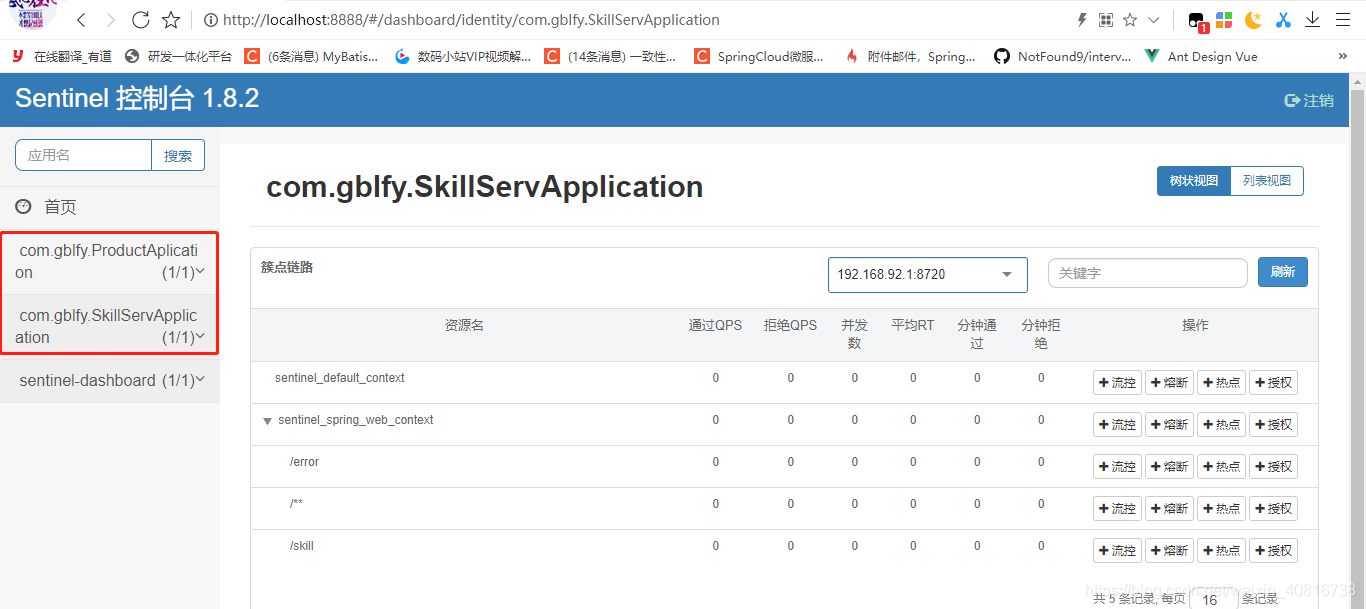This screenshot has height=609, width=1366.
Task: Add 授权 rule for /** resource
Action: [1273, 508]
